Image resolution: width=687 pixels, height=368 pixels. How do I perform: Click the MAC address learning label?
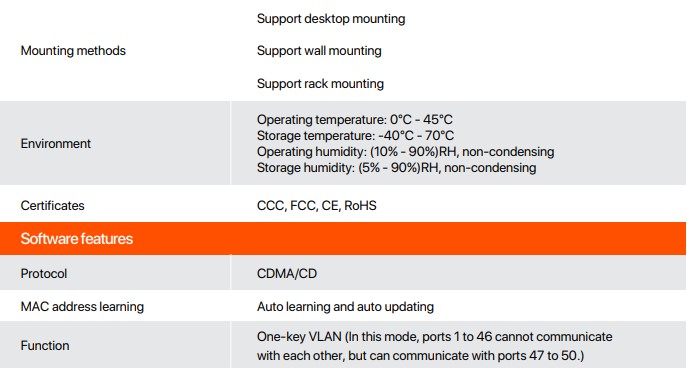[82, 307]
